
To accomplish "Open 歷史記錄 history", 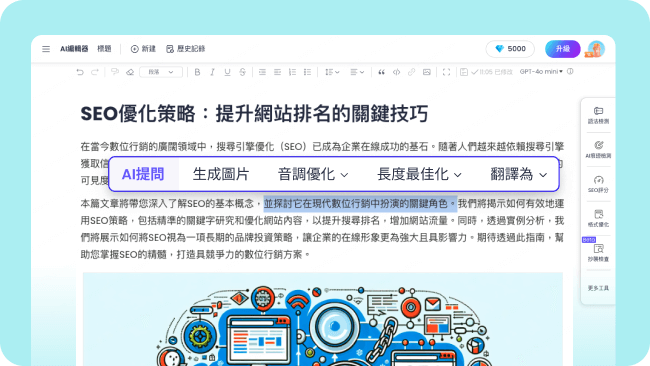I will (186, 49).
